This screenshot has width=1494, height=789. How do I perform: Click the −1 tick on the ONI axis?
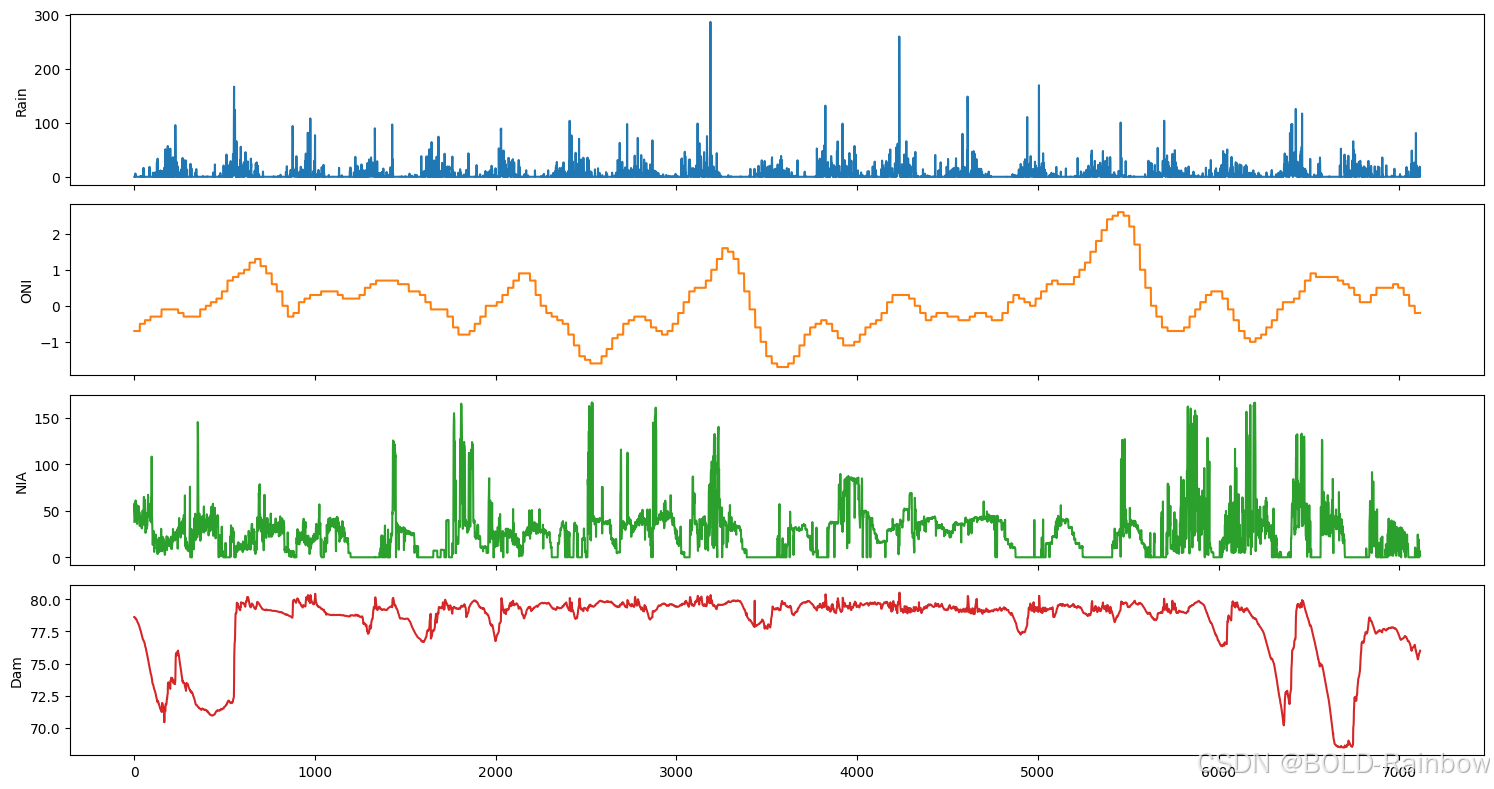(48, 343)
